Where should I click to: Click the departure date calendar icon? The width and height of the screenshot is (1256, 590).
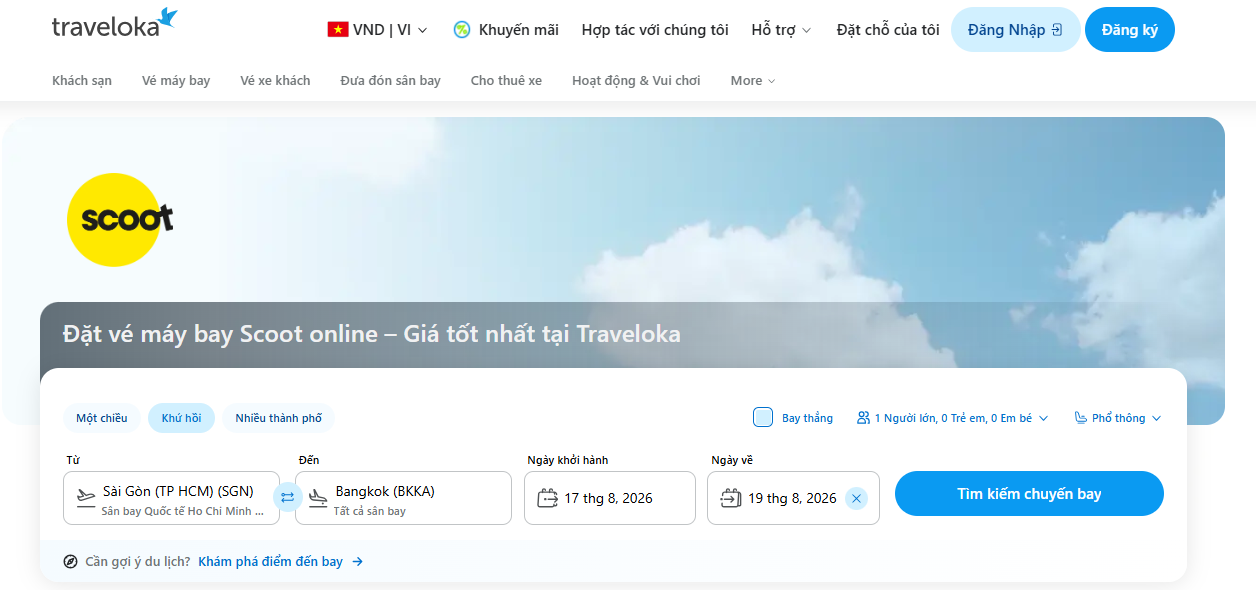coord(547,497)
